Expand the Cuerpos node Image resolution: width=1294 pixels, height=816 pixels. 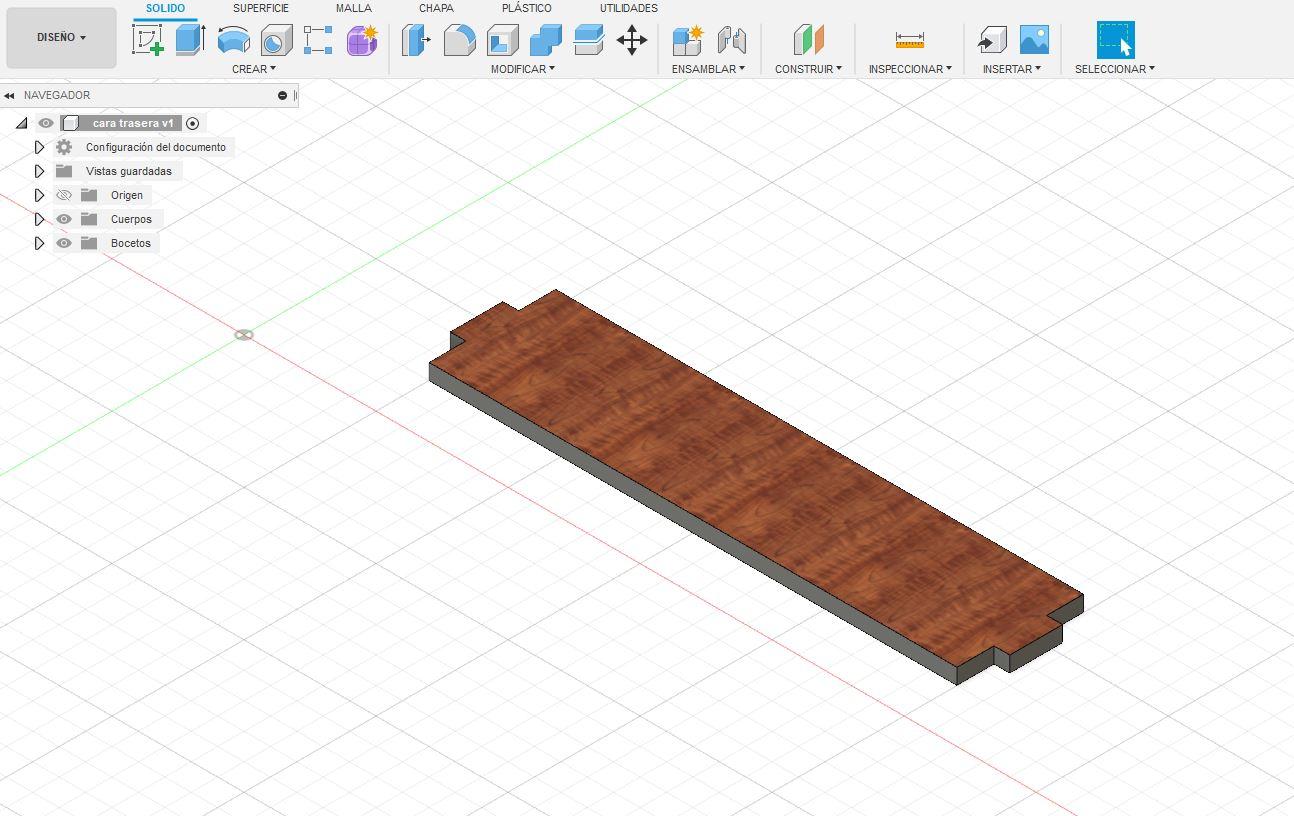pyautogui.click(x=39, y=219)
